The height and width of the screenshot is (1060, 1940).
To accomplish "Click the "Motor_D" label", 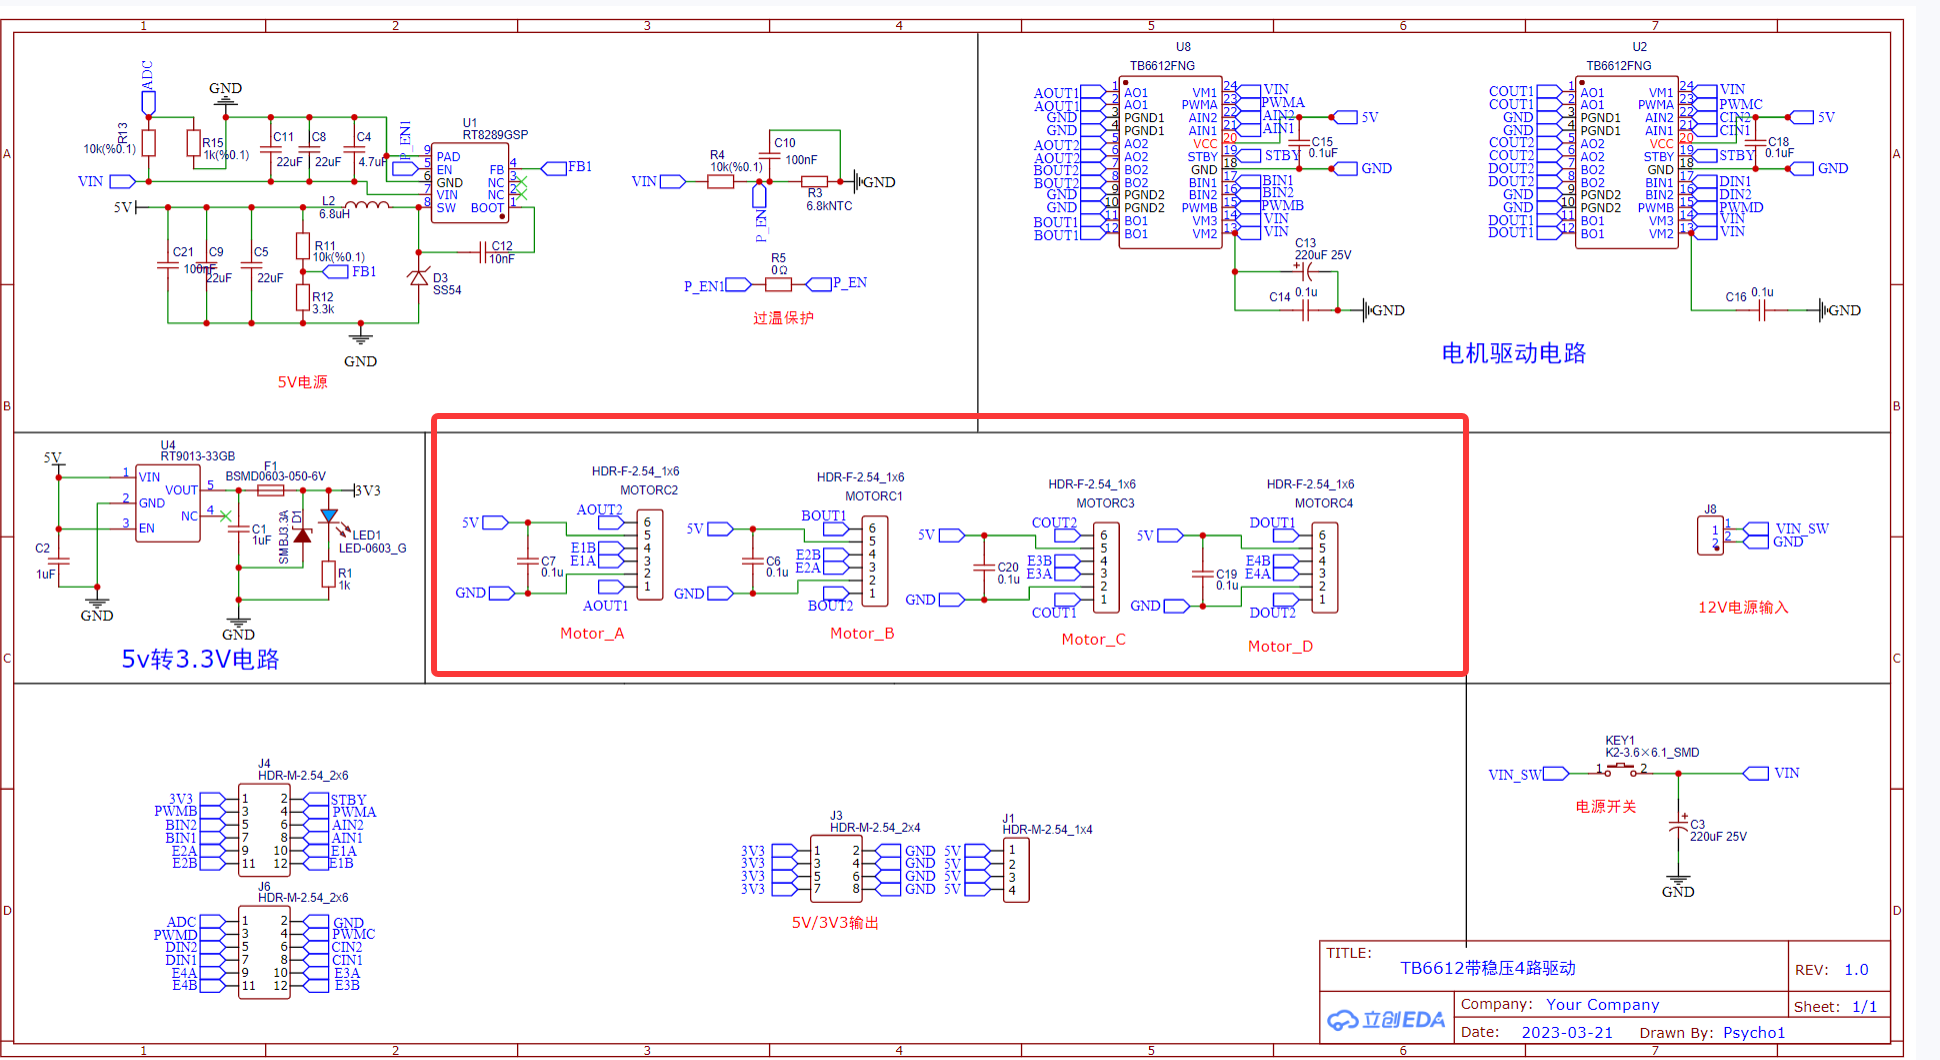I will [1280, 646].
